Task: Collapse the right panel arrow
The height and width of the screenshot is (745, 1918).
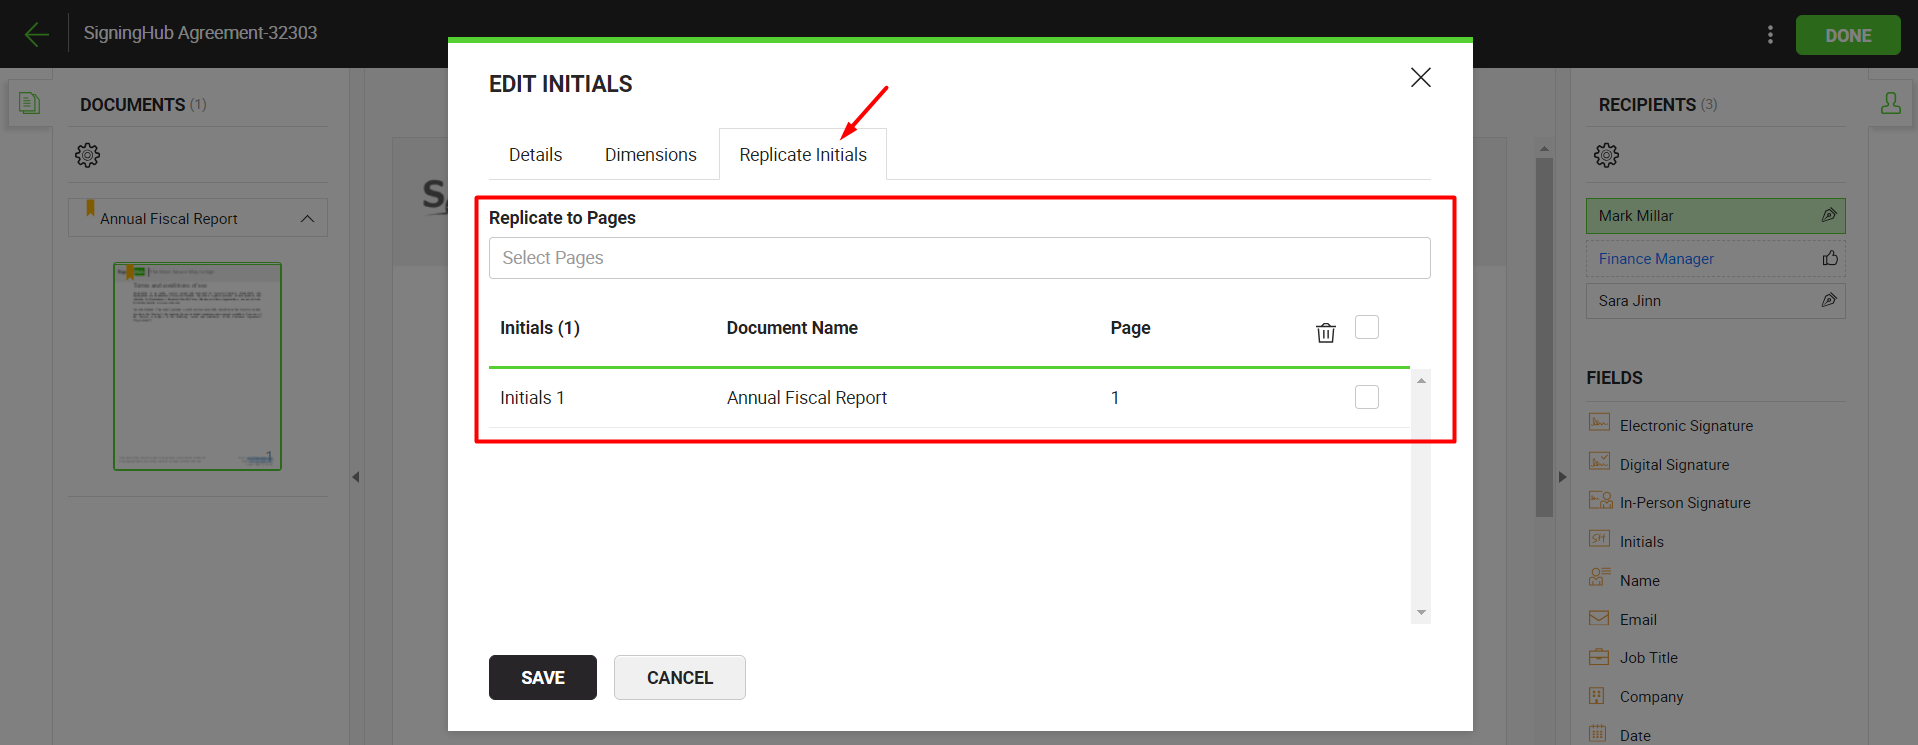Action: (x=1562, y=477)
